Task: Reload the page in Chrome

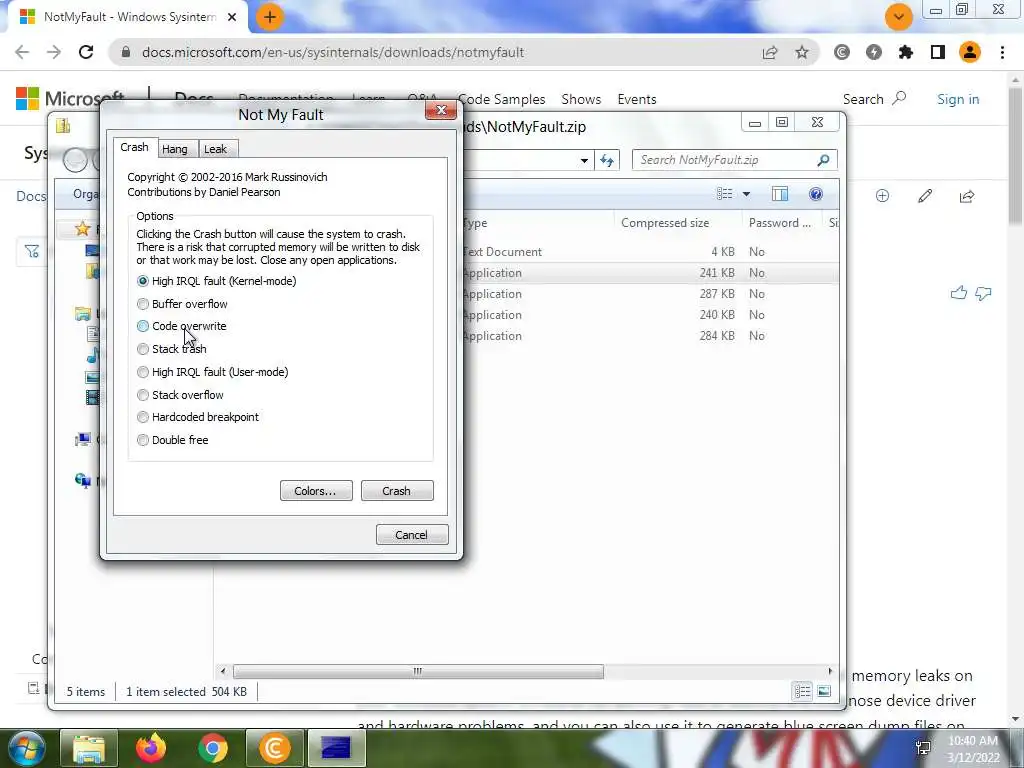Action: (x=86, y=52)
